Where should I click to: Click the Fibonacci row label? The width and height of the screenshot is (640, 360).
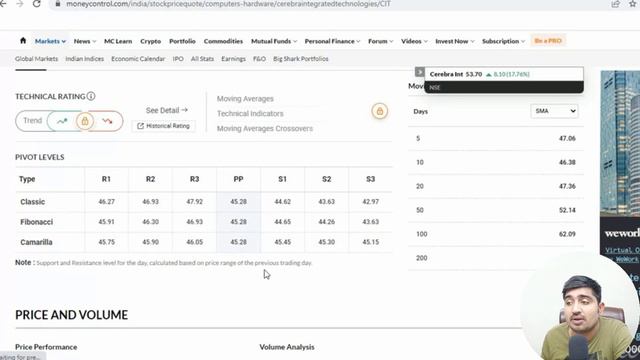coord(37,222)
